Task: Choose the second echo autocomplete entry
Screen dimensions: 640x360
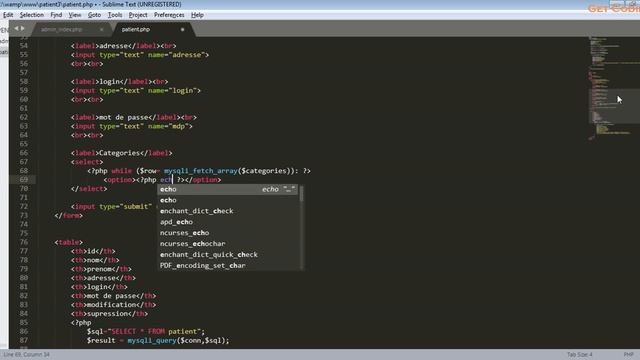Action: pos(228,200)
